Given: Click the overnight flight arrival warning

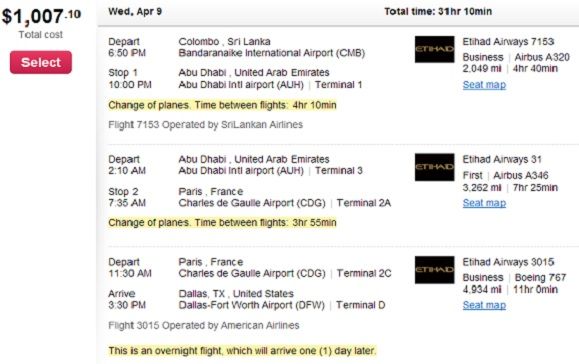Looking at the screenshot, I should pos(242,351).
